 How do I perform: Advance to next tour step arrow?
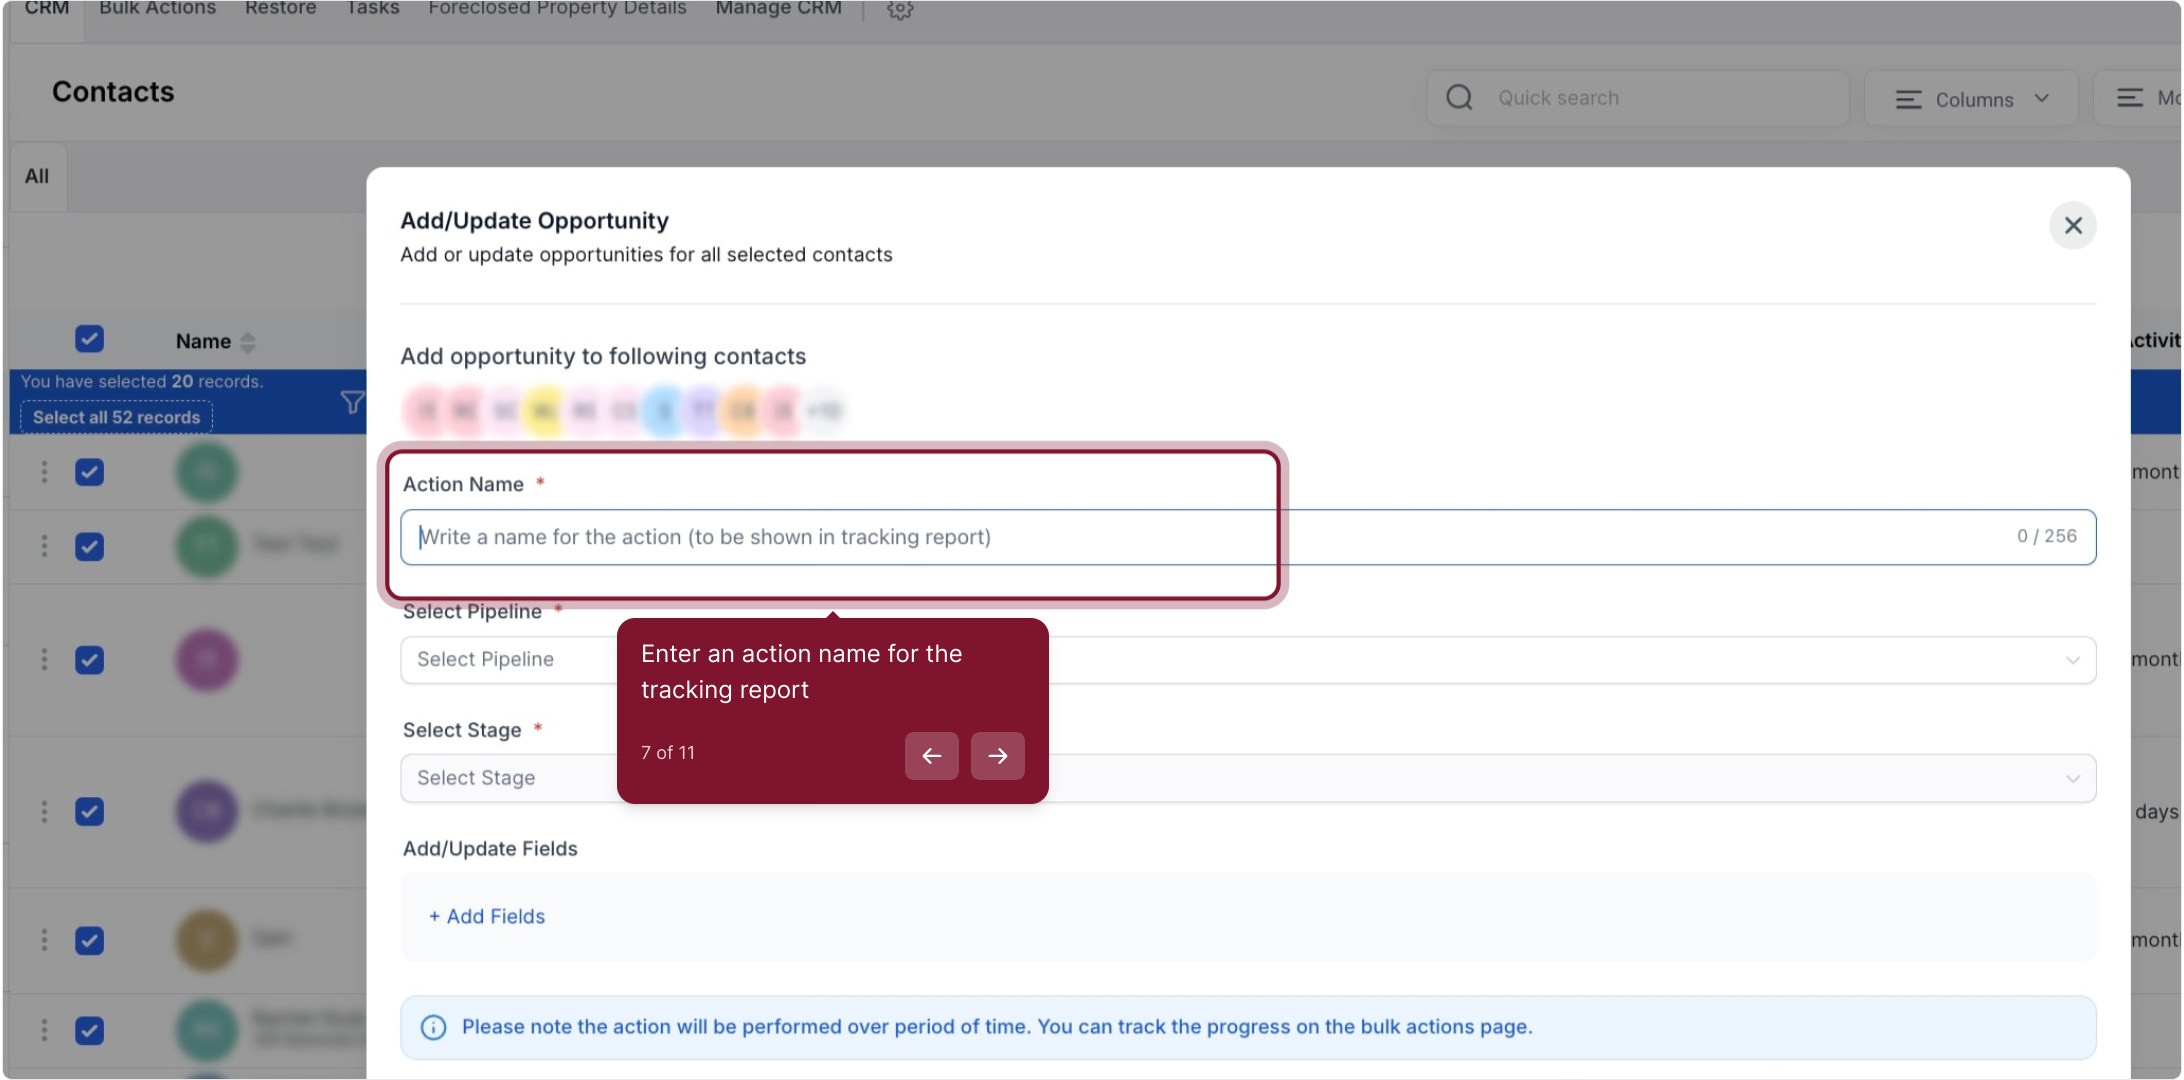(997, 756)
